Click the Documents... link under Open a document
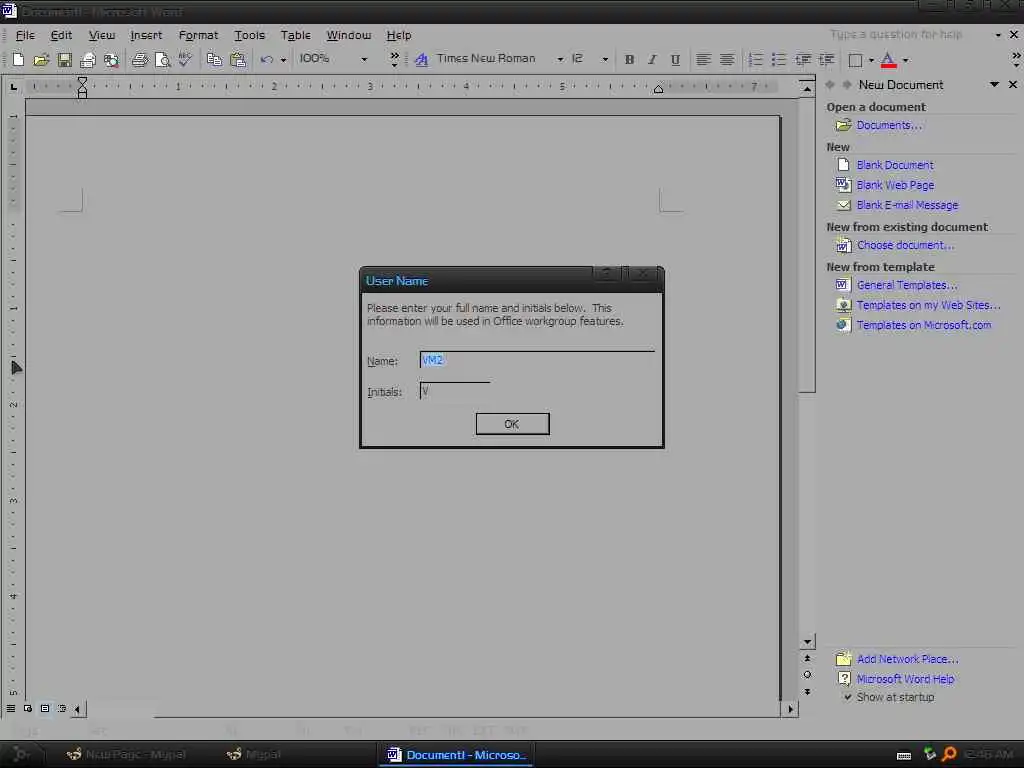This screenshot has height=768, width=1024. click(x=889, y=125)
